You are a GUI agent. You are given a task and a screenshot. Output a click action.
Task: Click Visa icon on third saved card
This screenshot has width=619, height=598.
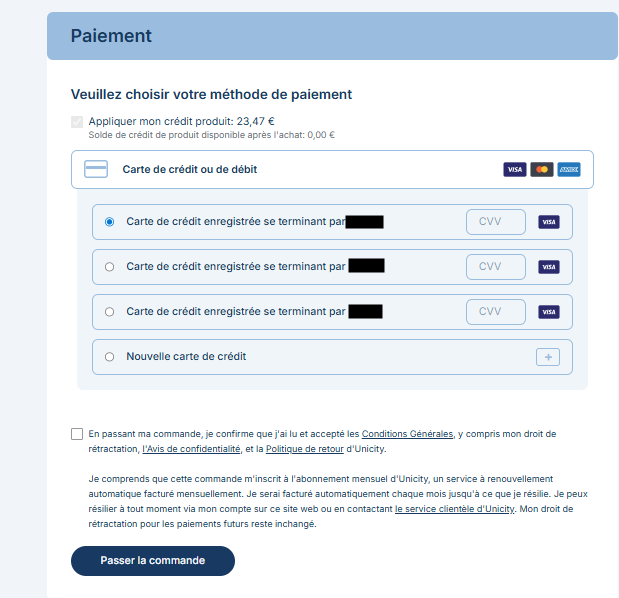[x=548, y=312]
